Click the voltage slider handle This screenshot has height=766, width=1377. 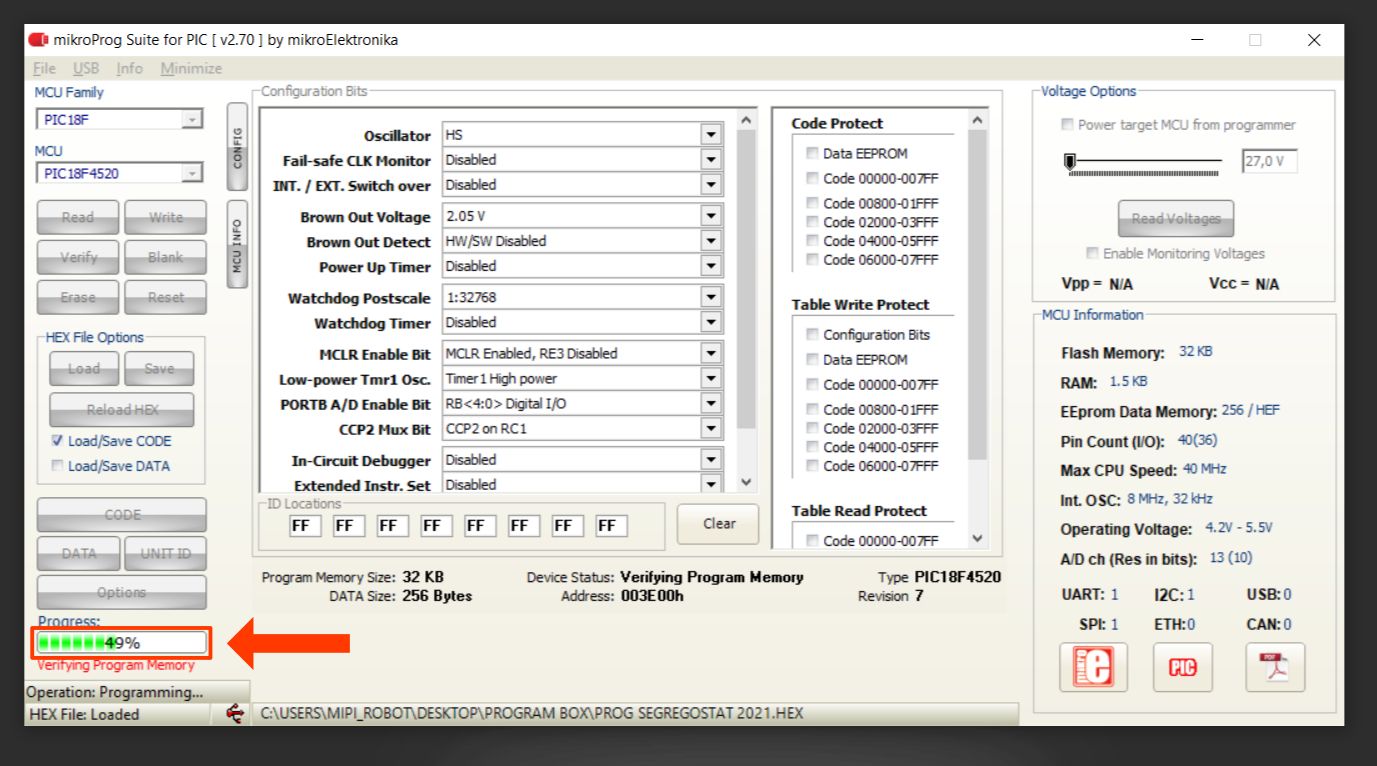tap(1070, 161)
